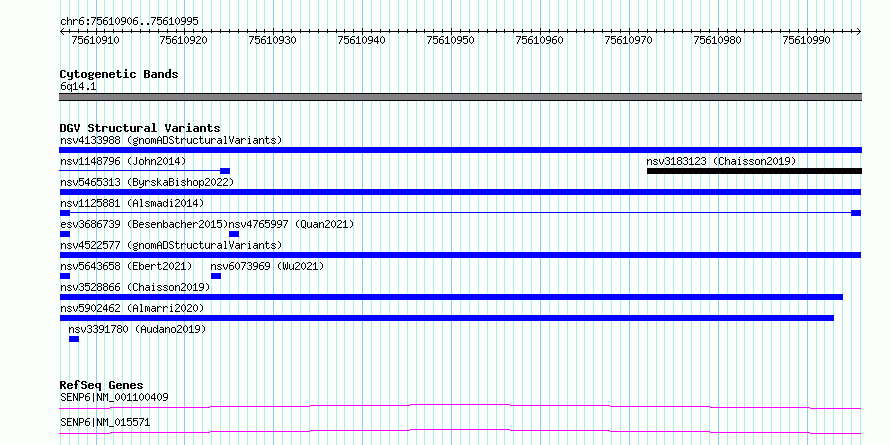Click the nsv1125881 (Alsmadi2014) label
Image resolution: width=890 pixels, height=445 pixels.
132,203
